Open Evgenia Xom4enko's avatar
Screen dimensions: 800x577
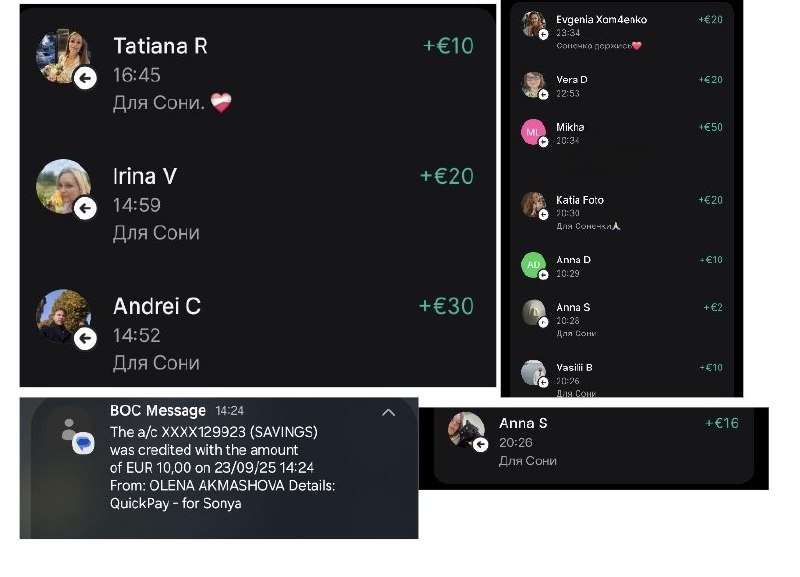(x=533, y=24)
